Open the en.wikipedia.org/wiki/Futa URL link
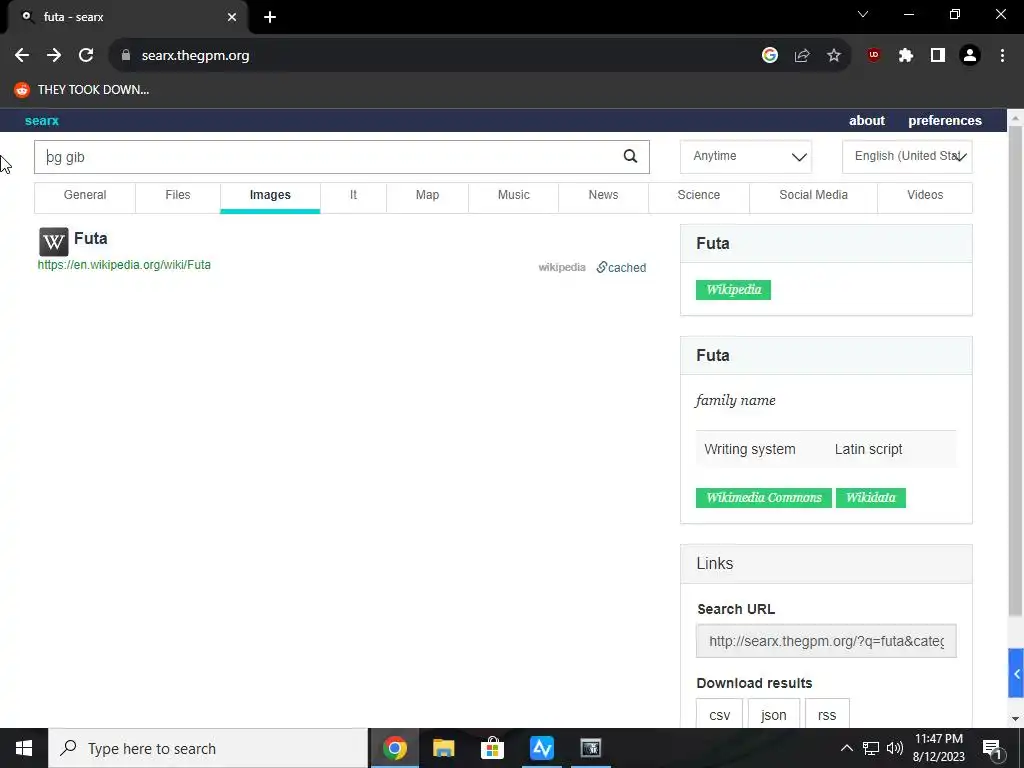The width and height of the screenshot is (1024, 768). pyautogui.click(x=124, y=265)
